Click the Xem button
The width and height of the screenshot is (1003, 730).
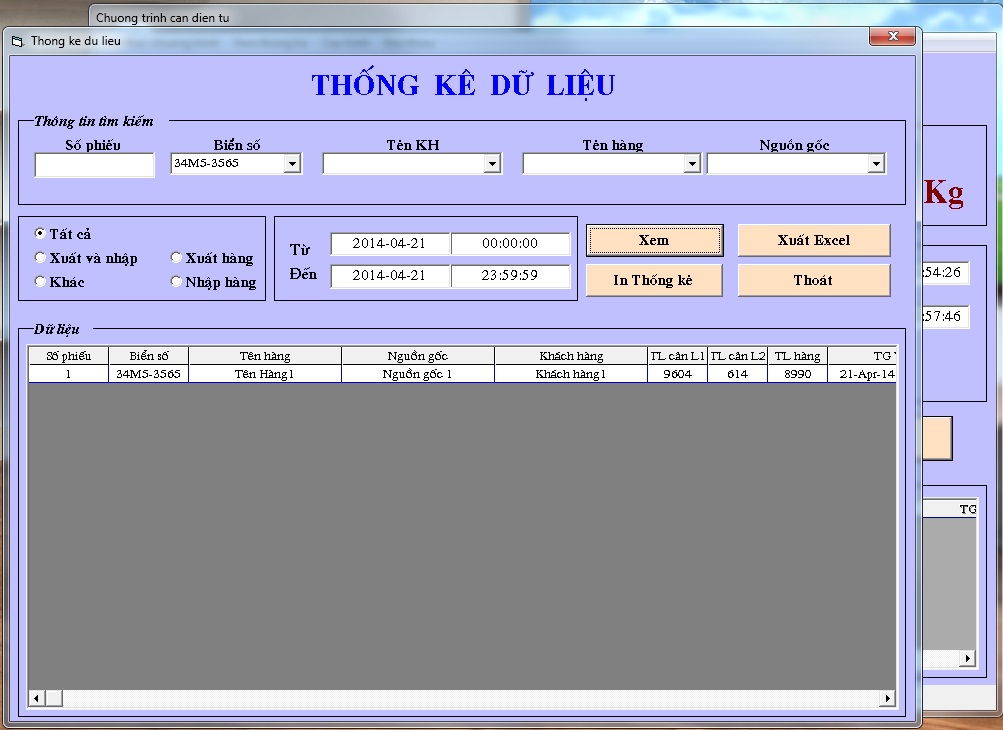pyautogui.click(x=654, y=241)
